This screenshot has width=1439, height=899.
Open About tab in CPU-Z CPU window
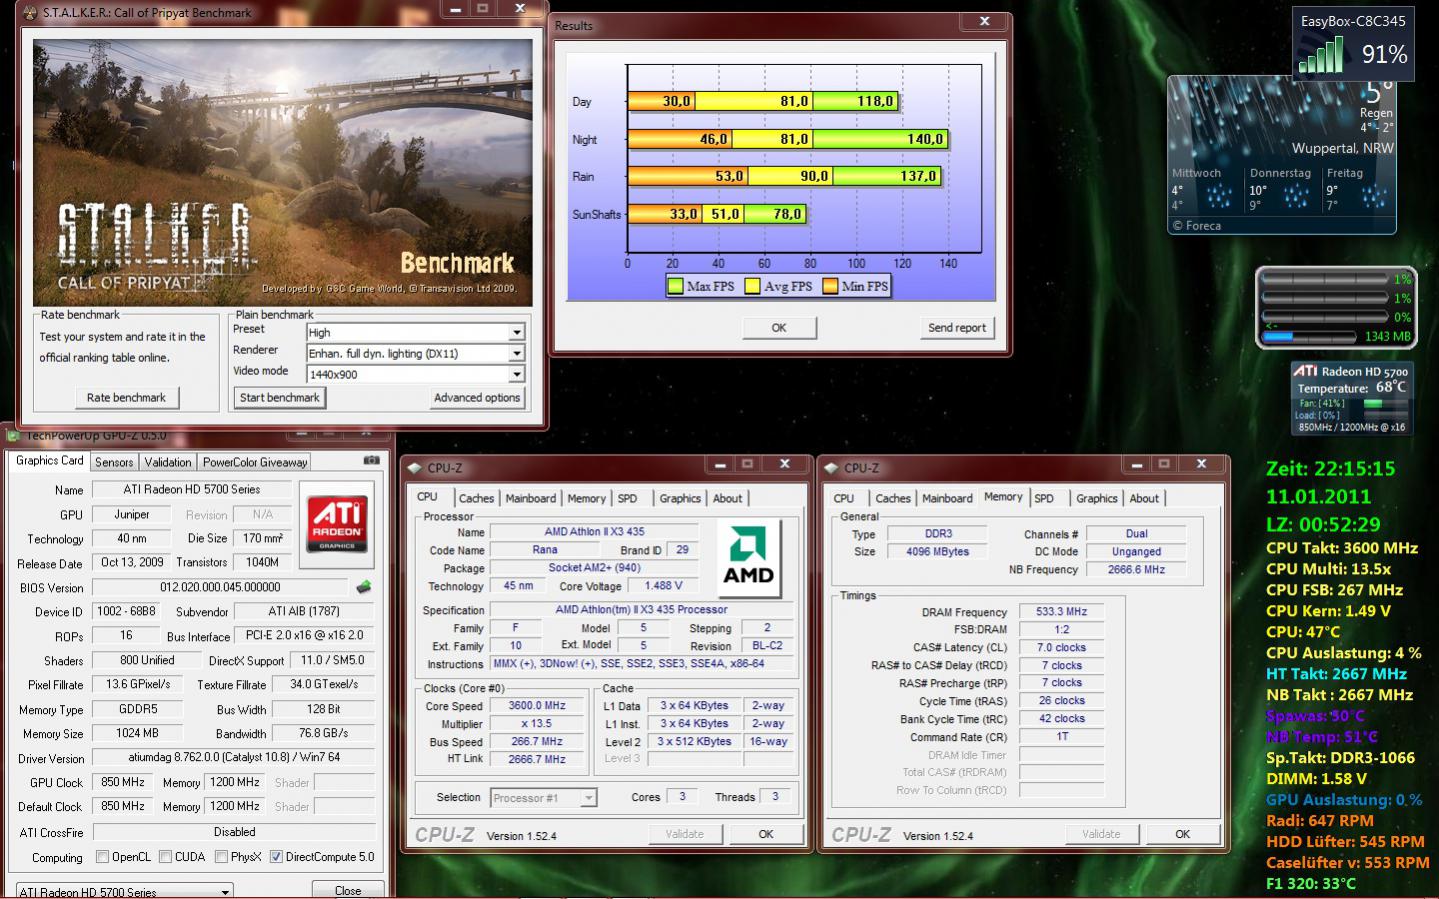[728, 498]
